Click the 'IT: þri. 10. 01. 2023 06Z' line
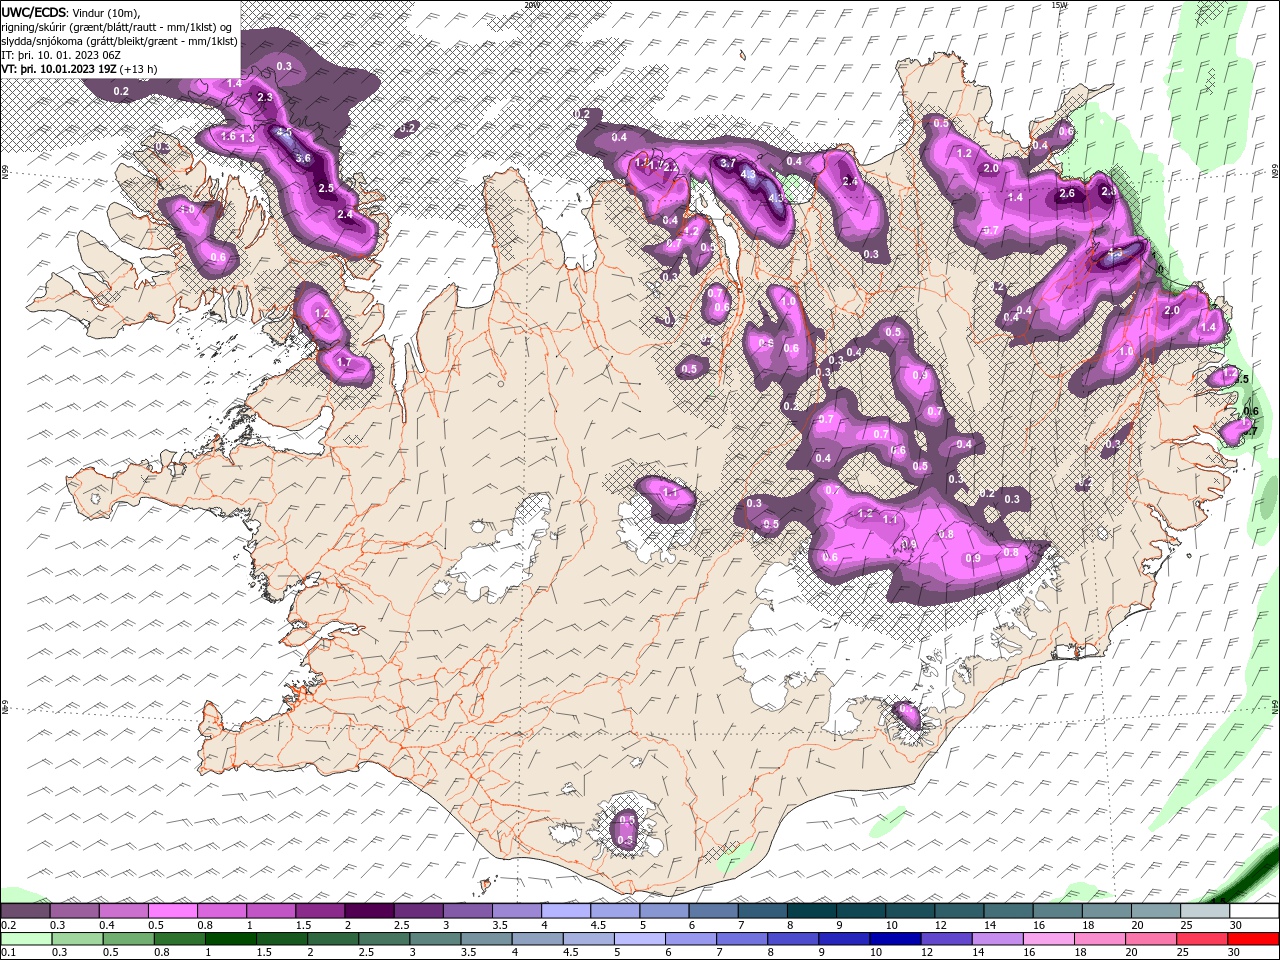 pyautogui.click(x=59, y=55)
